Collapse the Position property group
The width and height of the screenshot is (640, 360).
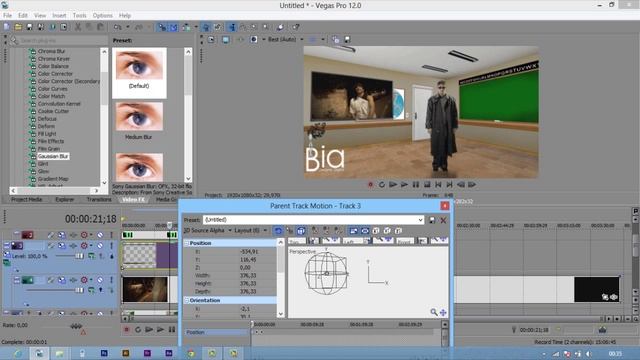pos(187,243)
